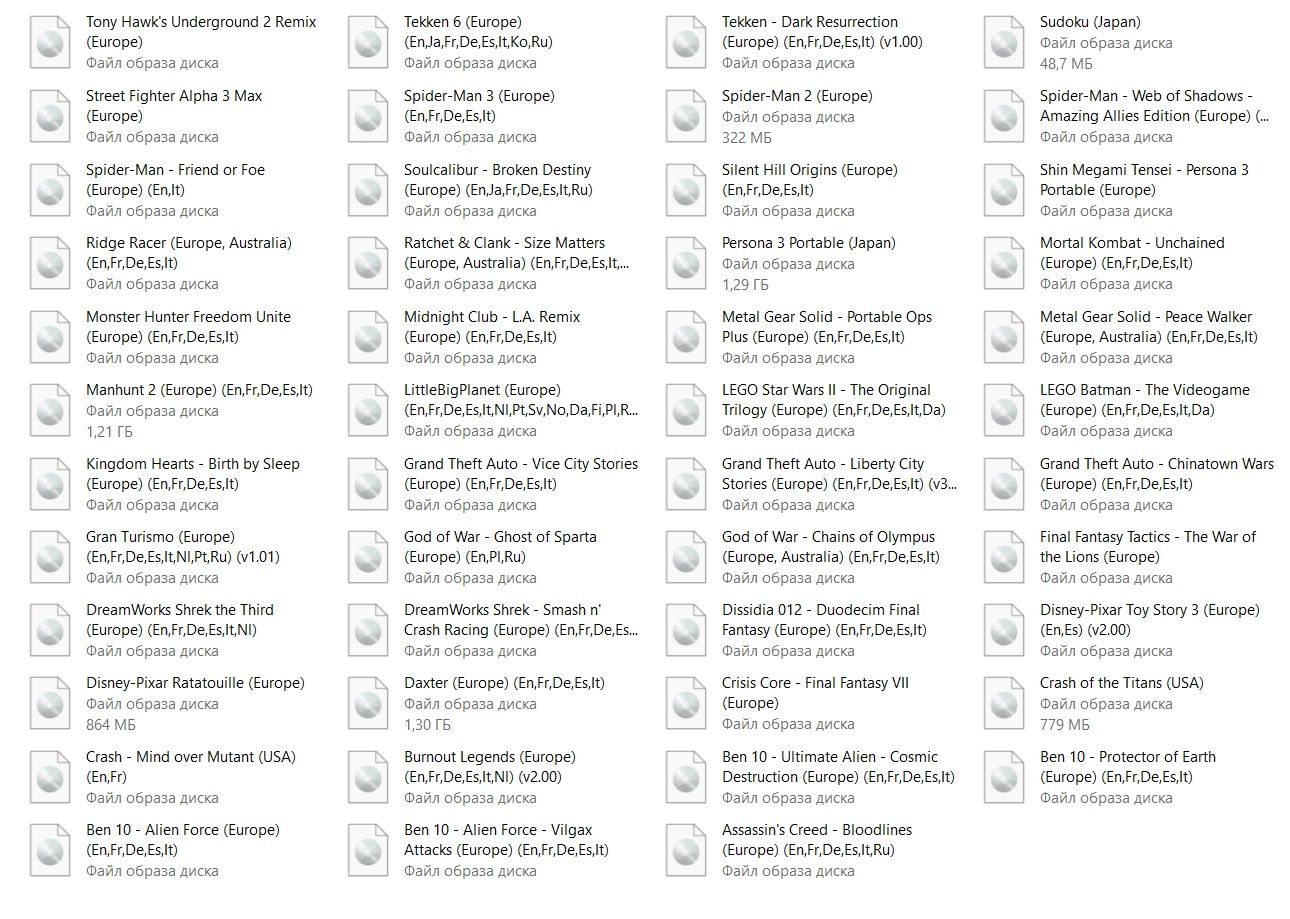Click the '864 МБ' size under Ratatouille
Screen dimensions: 1290x919
pyautogui.click(x=111, y=724)
